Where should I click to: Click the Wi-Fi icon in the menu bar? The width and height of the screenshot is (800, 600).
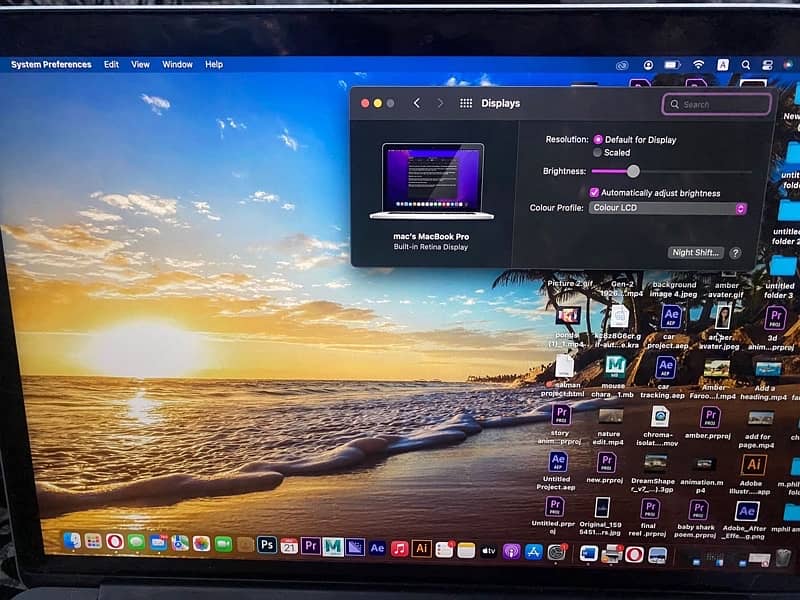pyautogui.click(x=699, y=65)
